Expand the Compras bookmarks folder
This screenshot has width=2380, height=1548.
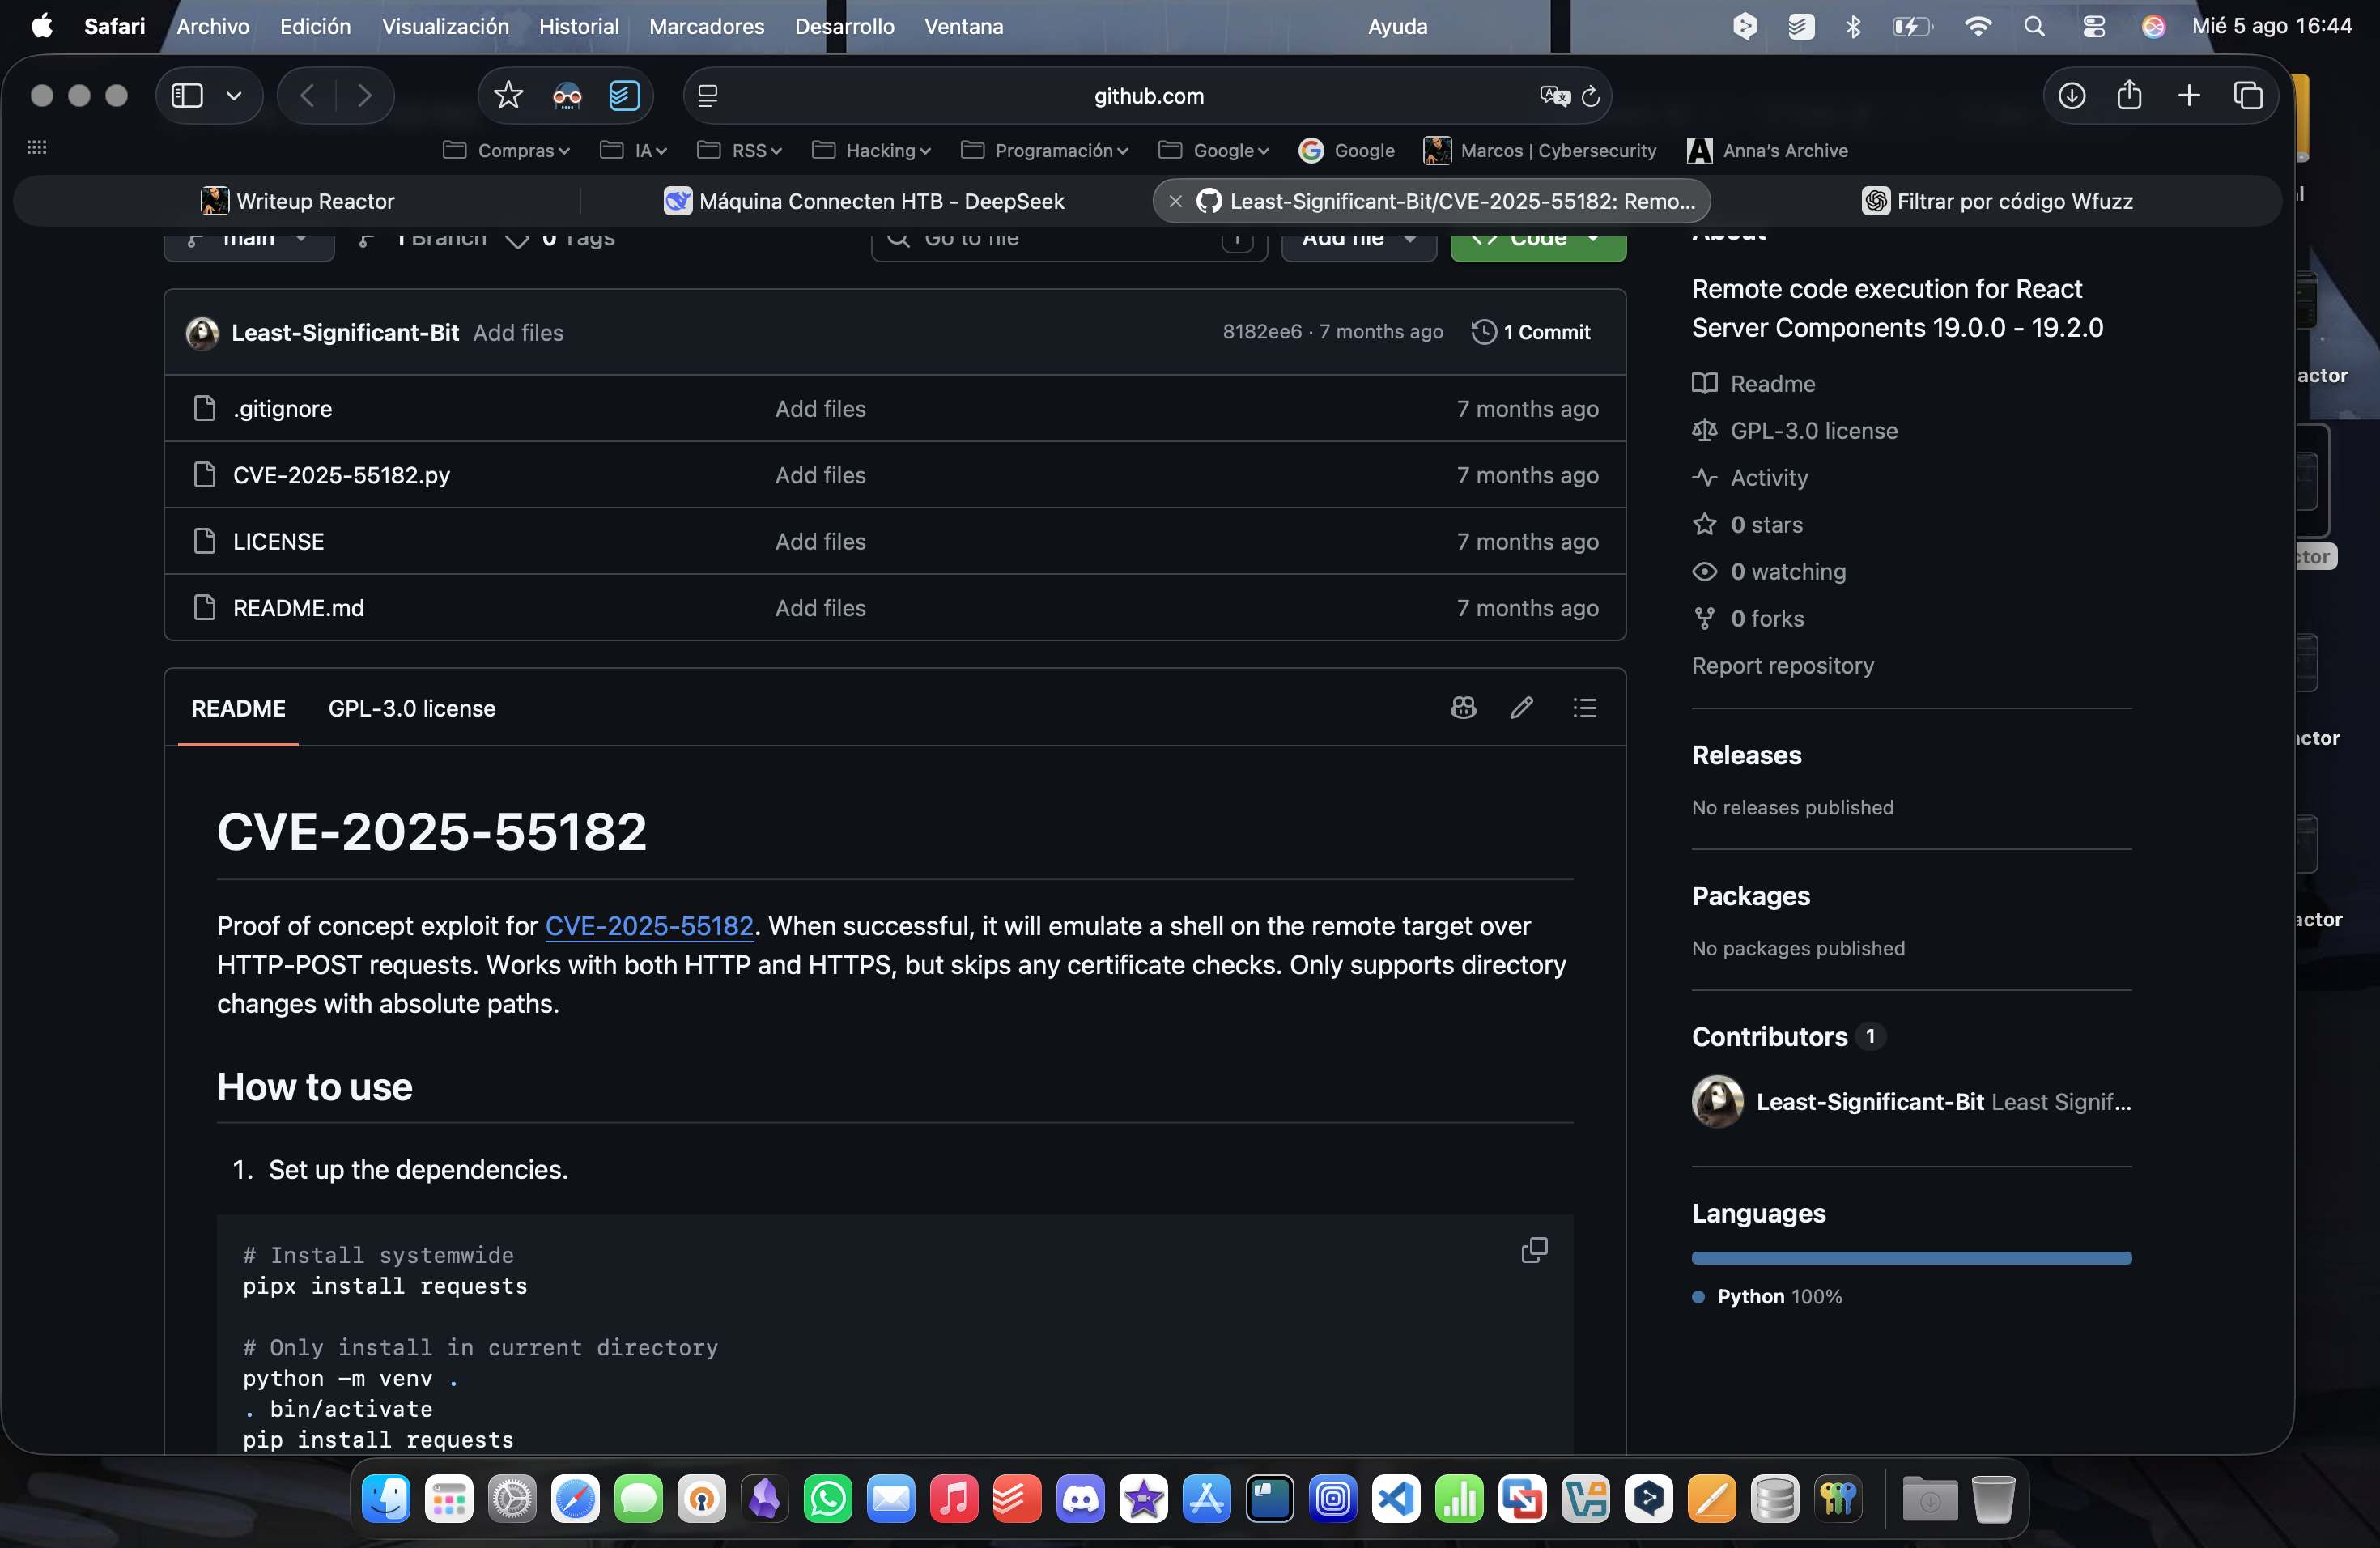pyautogui.click(x=507, y=151)
